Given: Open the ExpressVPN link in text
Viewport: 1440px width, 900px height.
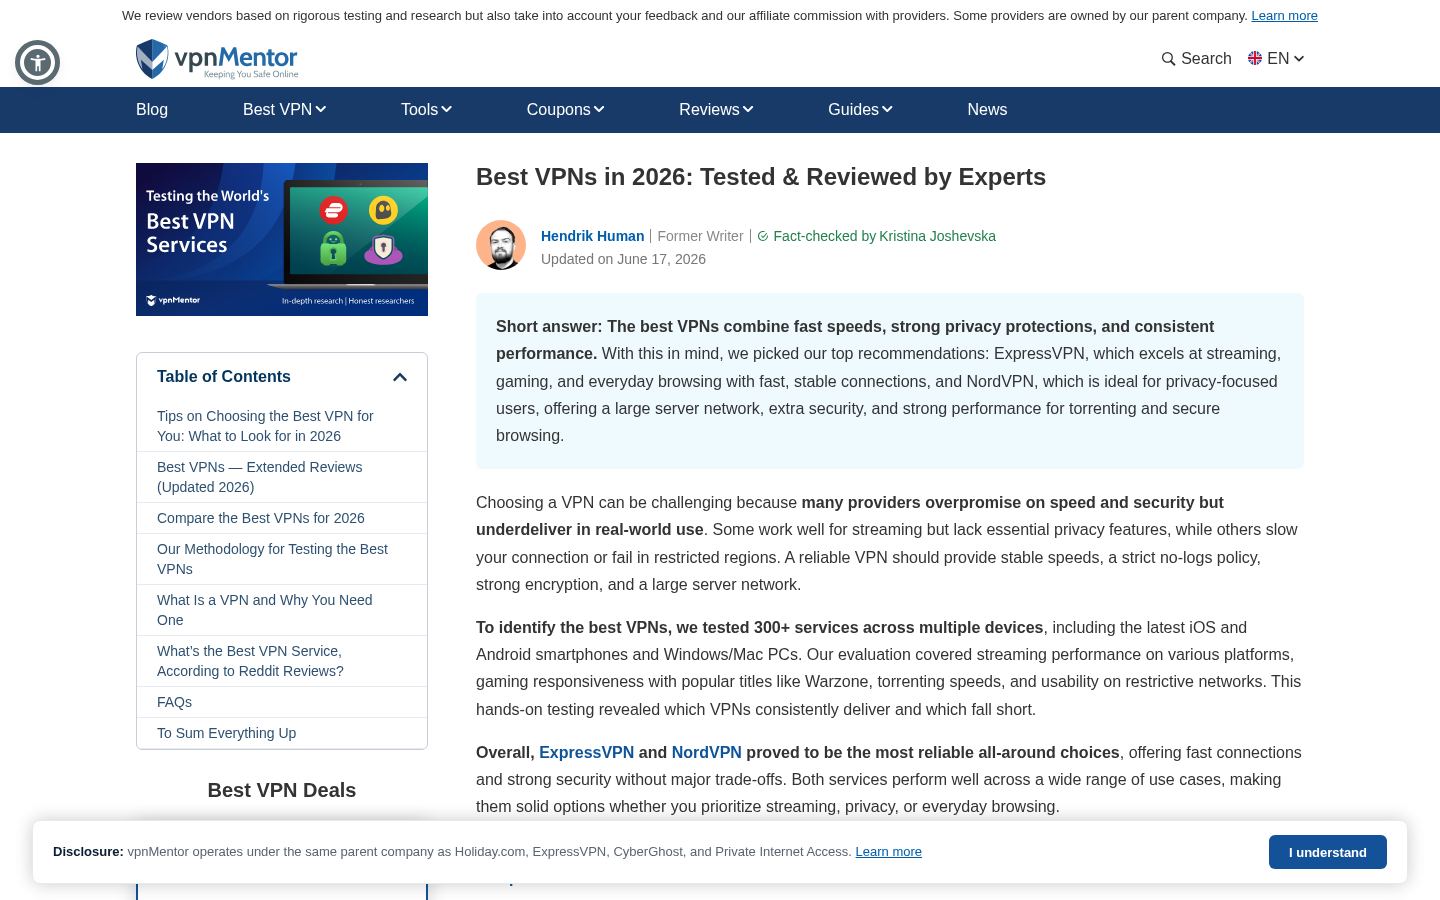Looking at the screenshot, I should [x=586, y=753].
